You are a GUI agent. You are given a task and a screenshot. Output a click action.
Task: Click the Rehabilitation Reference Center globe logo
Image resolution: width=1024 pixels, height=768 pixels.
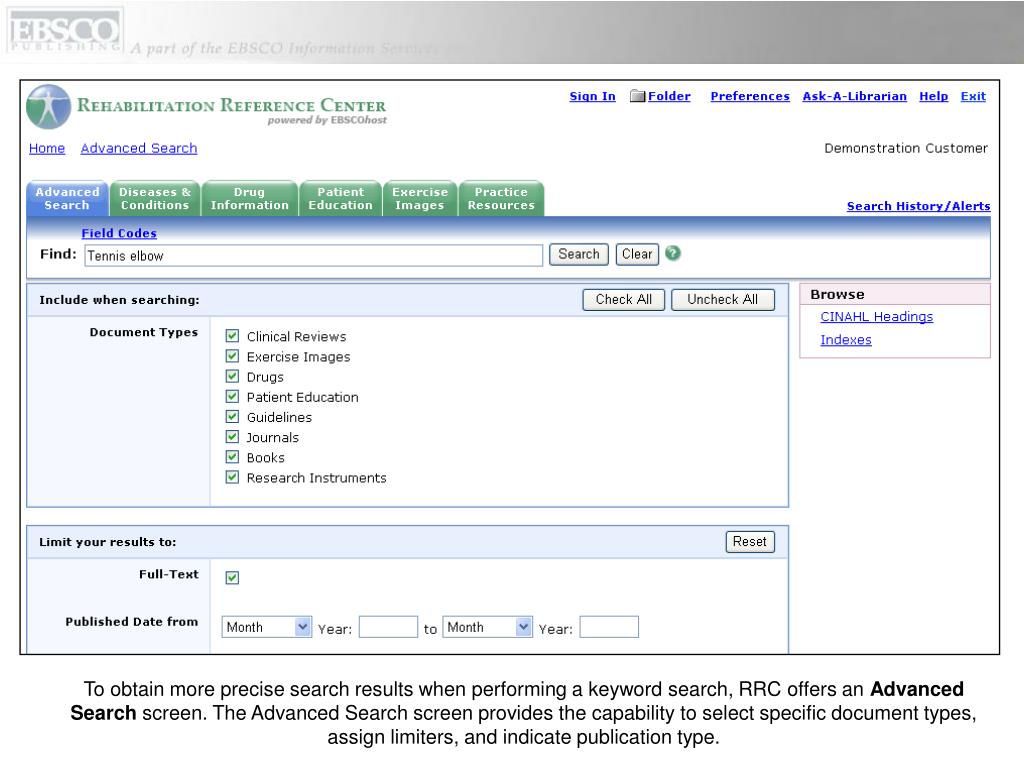click(x=48, y=106)
